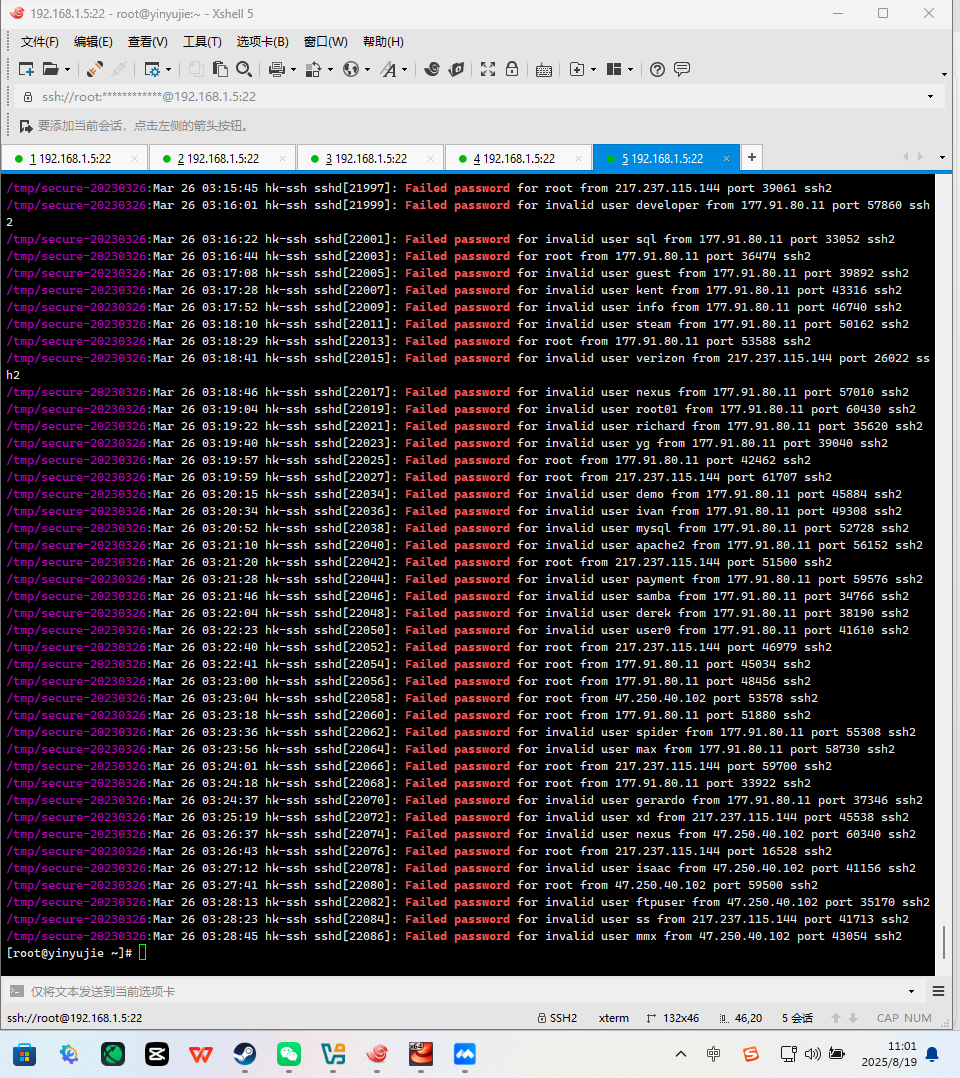Toggle full screen mode icon

(488, 69)
